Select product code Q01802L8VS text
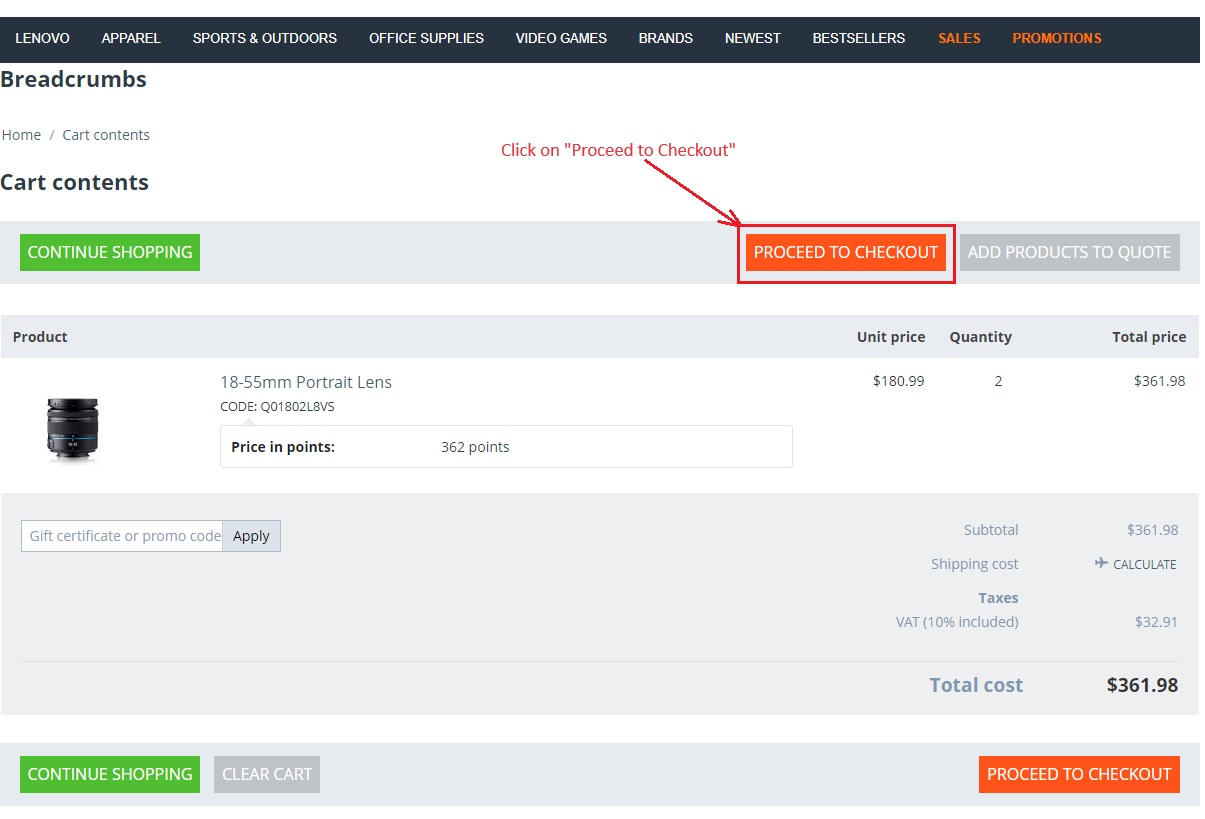The width and height of the screenshot is (1205, 819). (299, 407)
